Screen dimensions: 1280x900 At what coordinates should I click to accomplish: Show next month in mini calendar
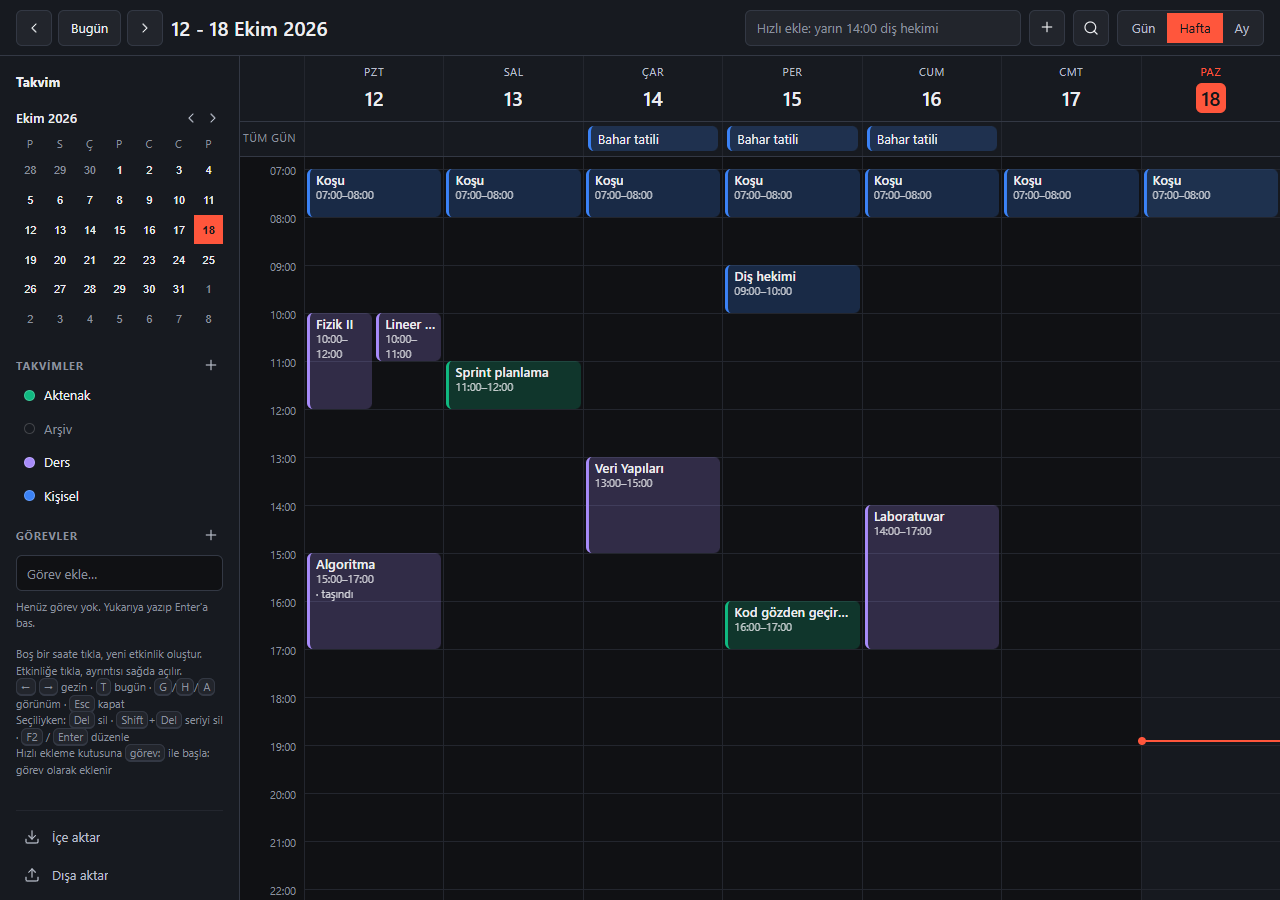[x=212, y=118]
